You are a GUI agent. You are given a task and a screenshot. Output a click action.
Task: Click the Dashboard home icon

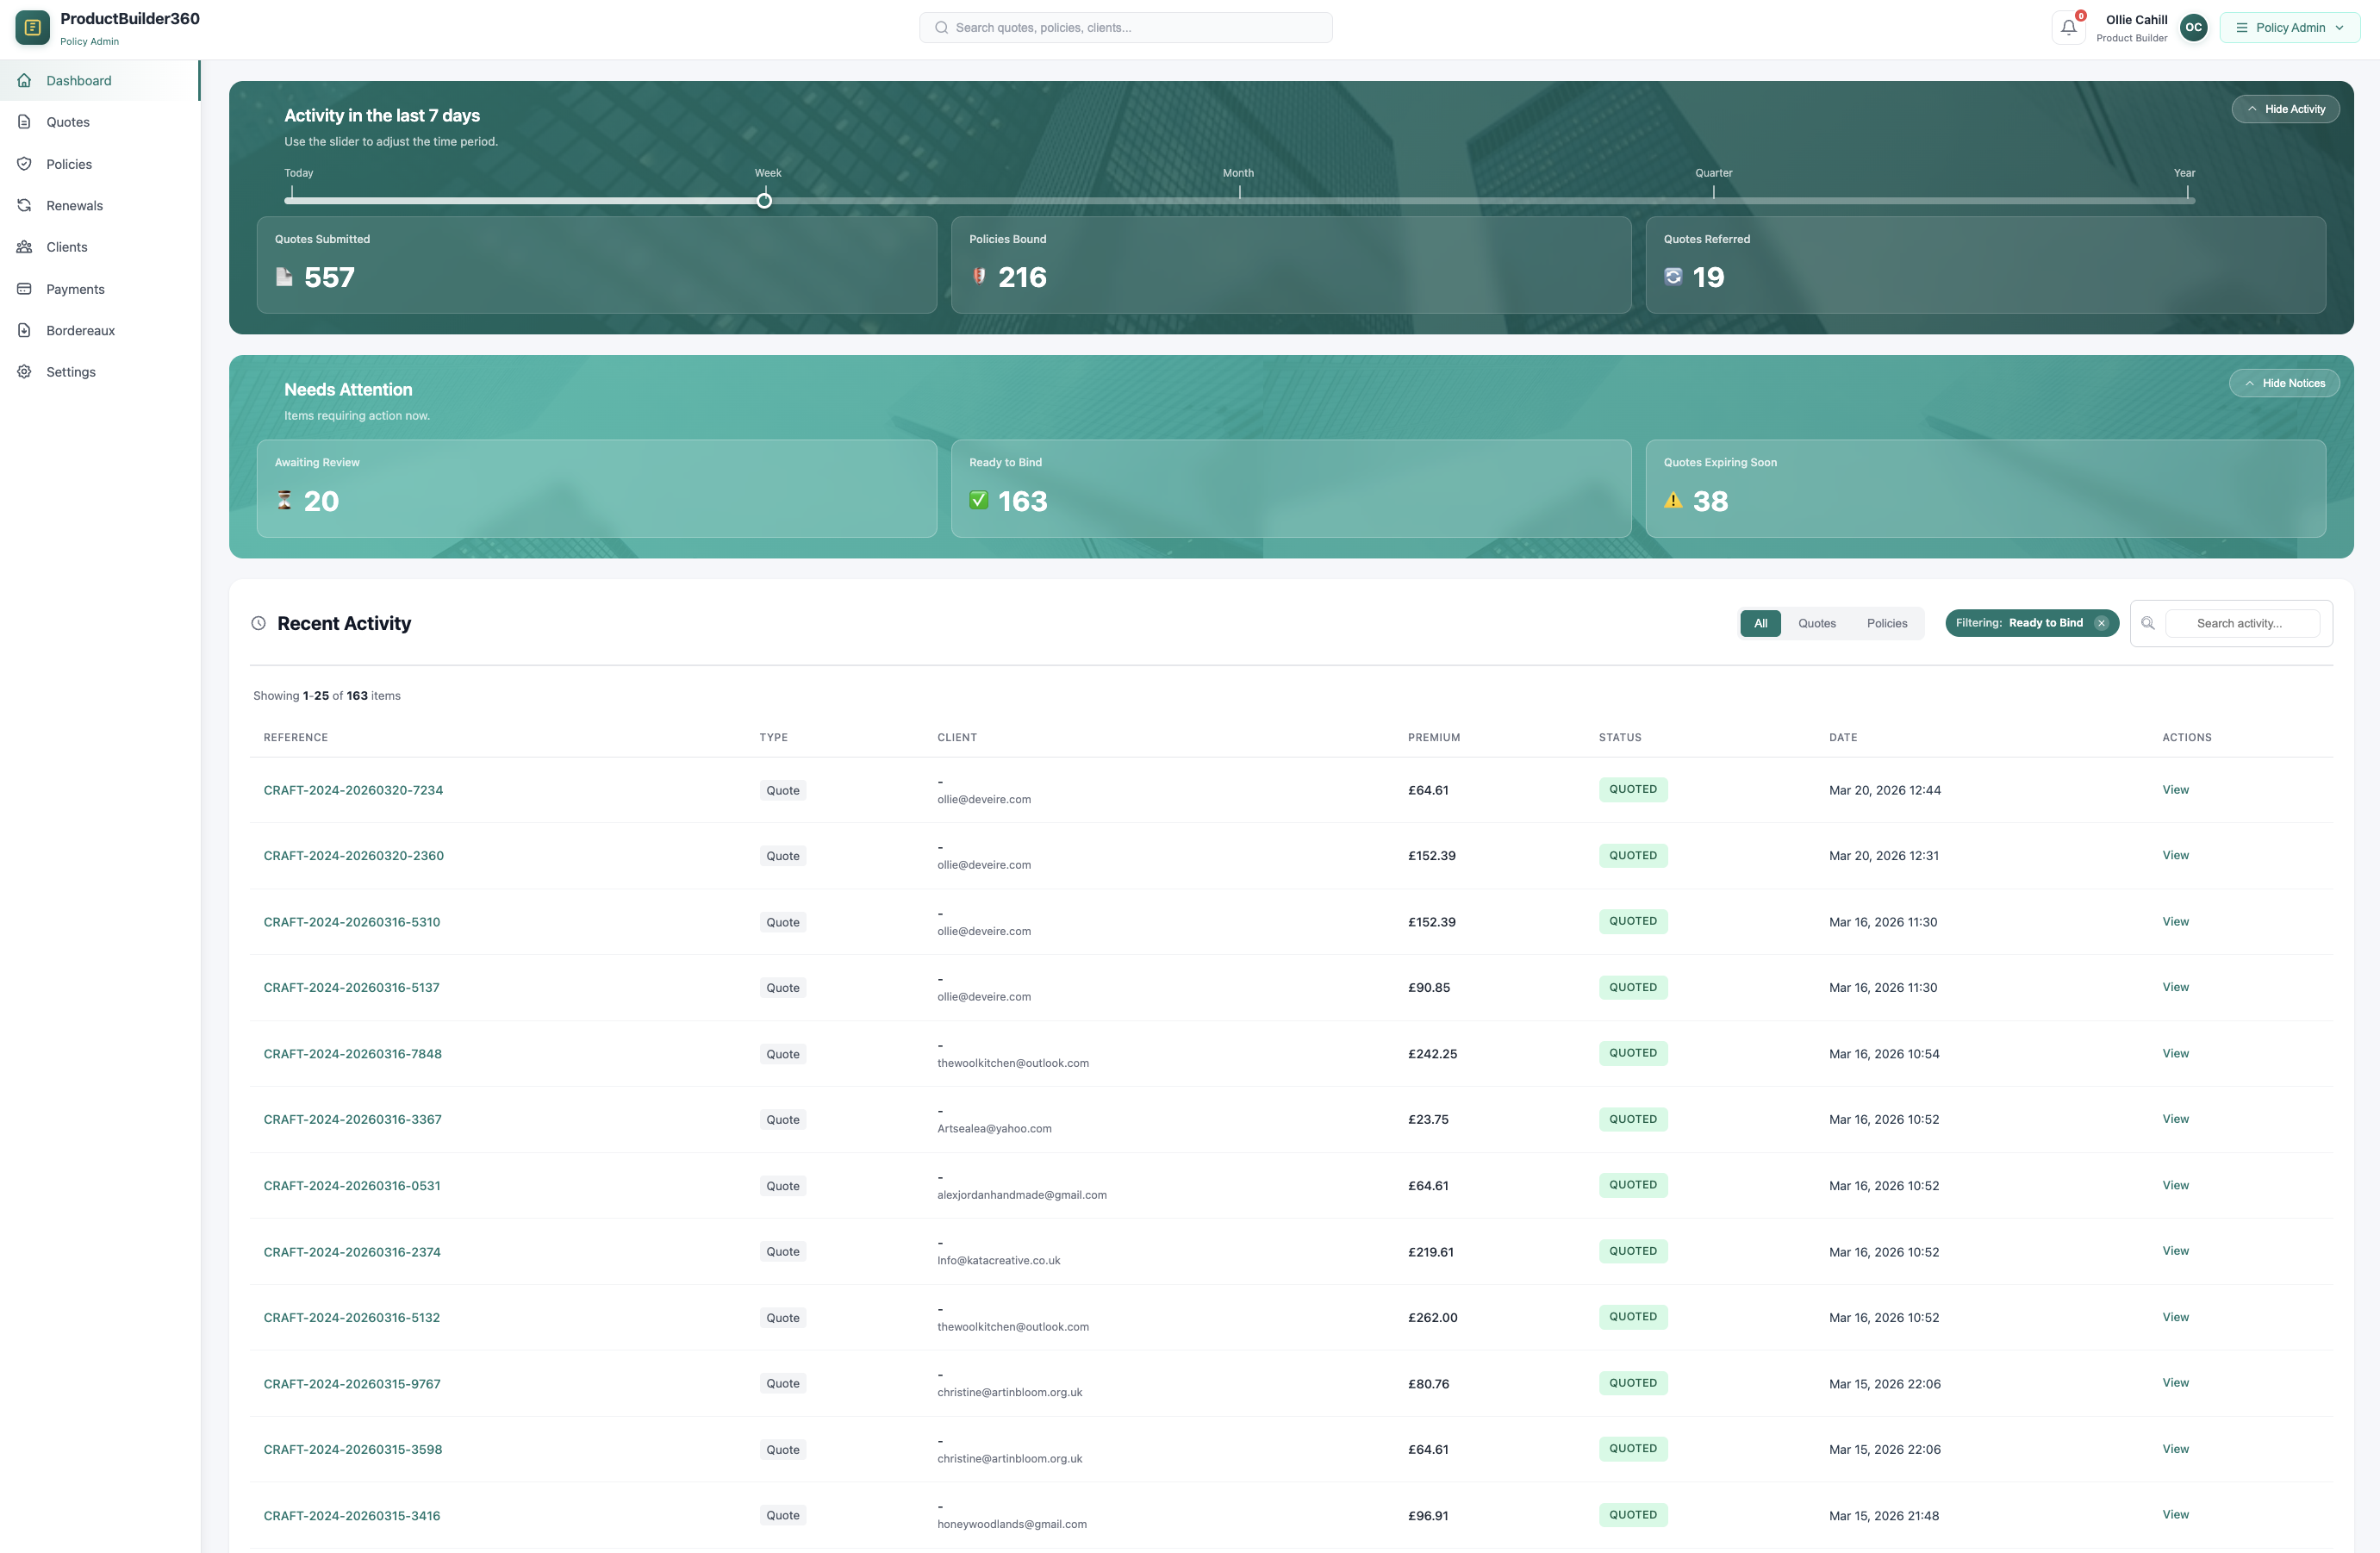click(24, 81)
